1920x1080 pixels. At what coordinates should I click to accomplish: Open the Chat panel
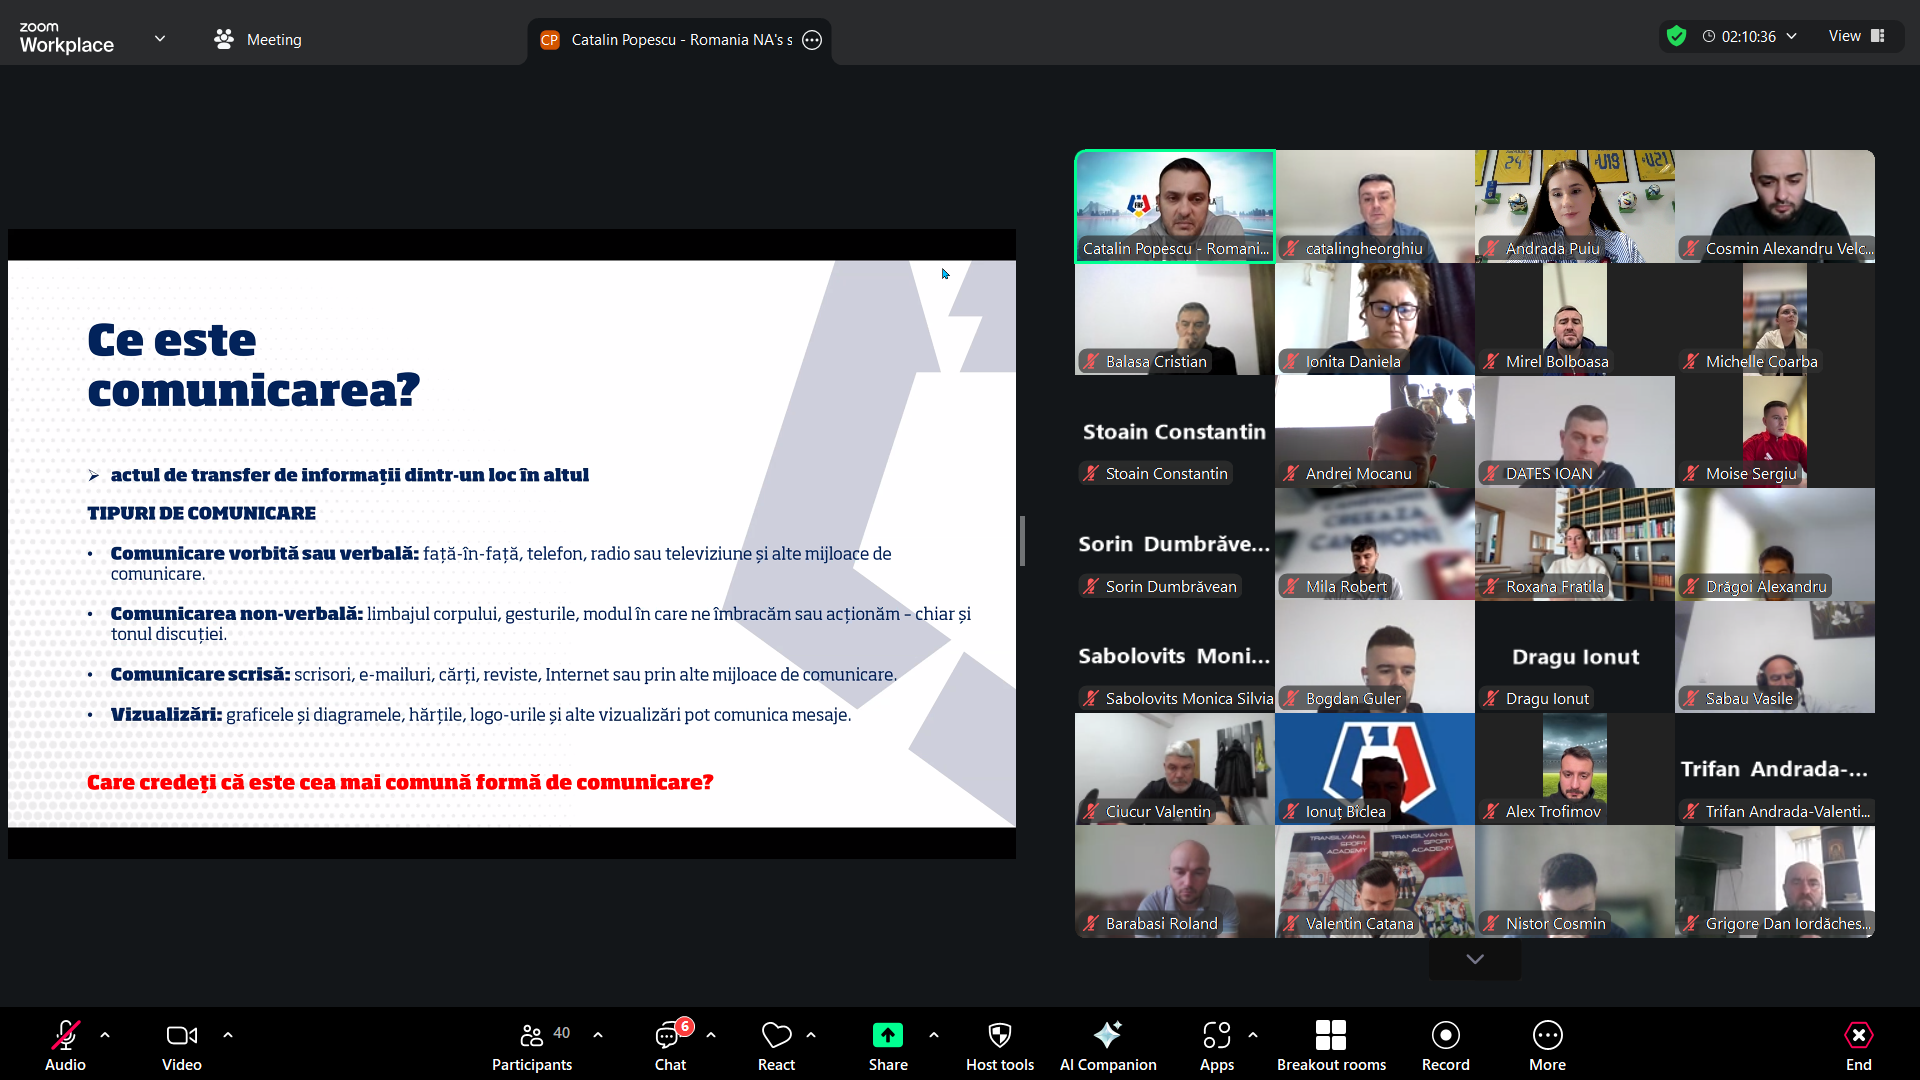[670, 1045]
